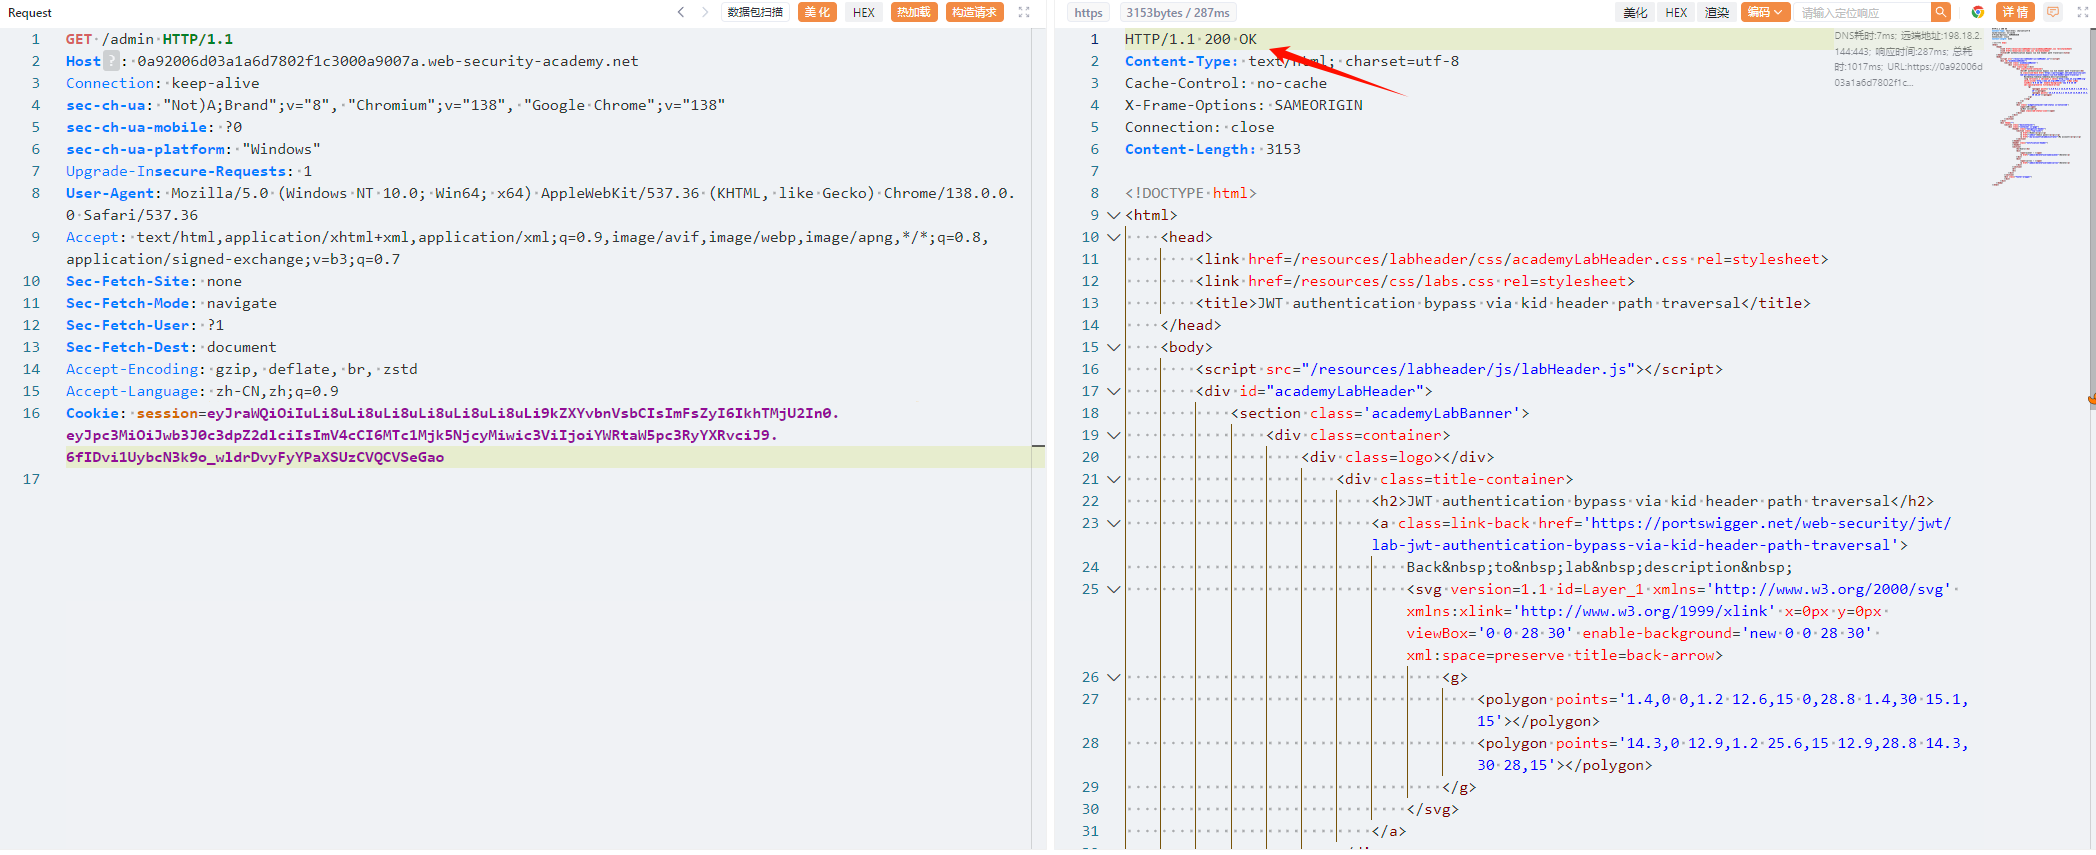
Task: Click 'Content-Length: 3153' response header
Action: tap(1213, 149)
